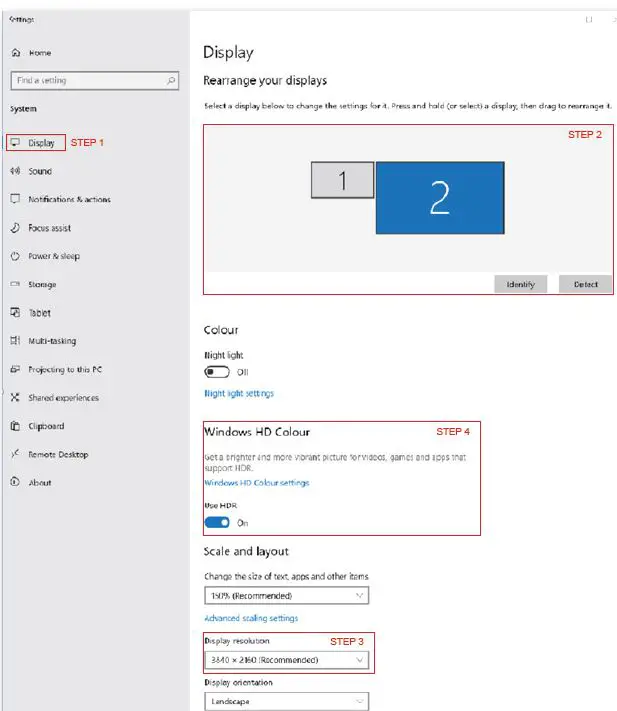
Task: Click the Clipboard icon
Action: pos(15,426)
